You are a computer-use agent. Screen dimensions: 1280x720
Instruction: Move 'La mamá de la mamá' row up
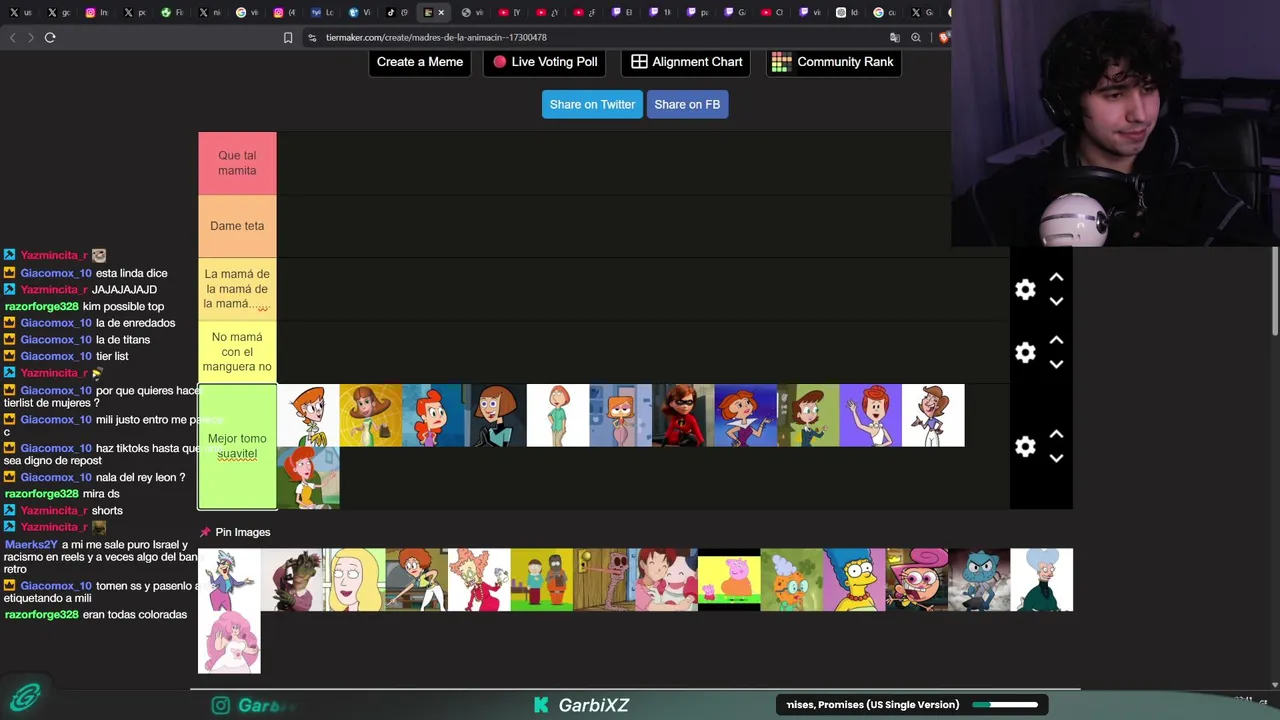point(1056,278)
